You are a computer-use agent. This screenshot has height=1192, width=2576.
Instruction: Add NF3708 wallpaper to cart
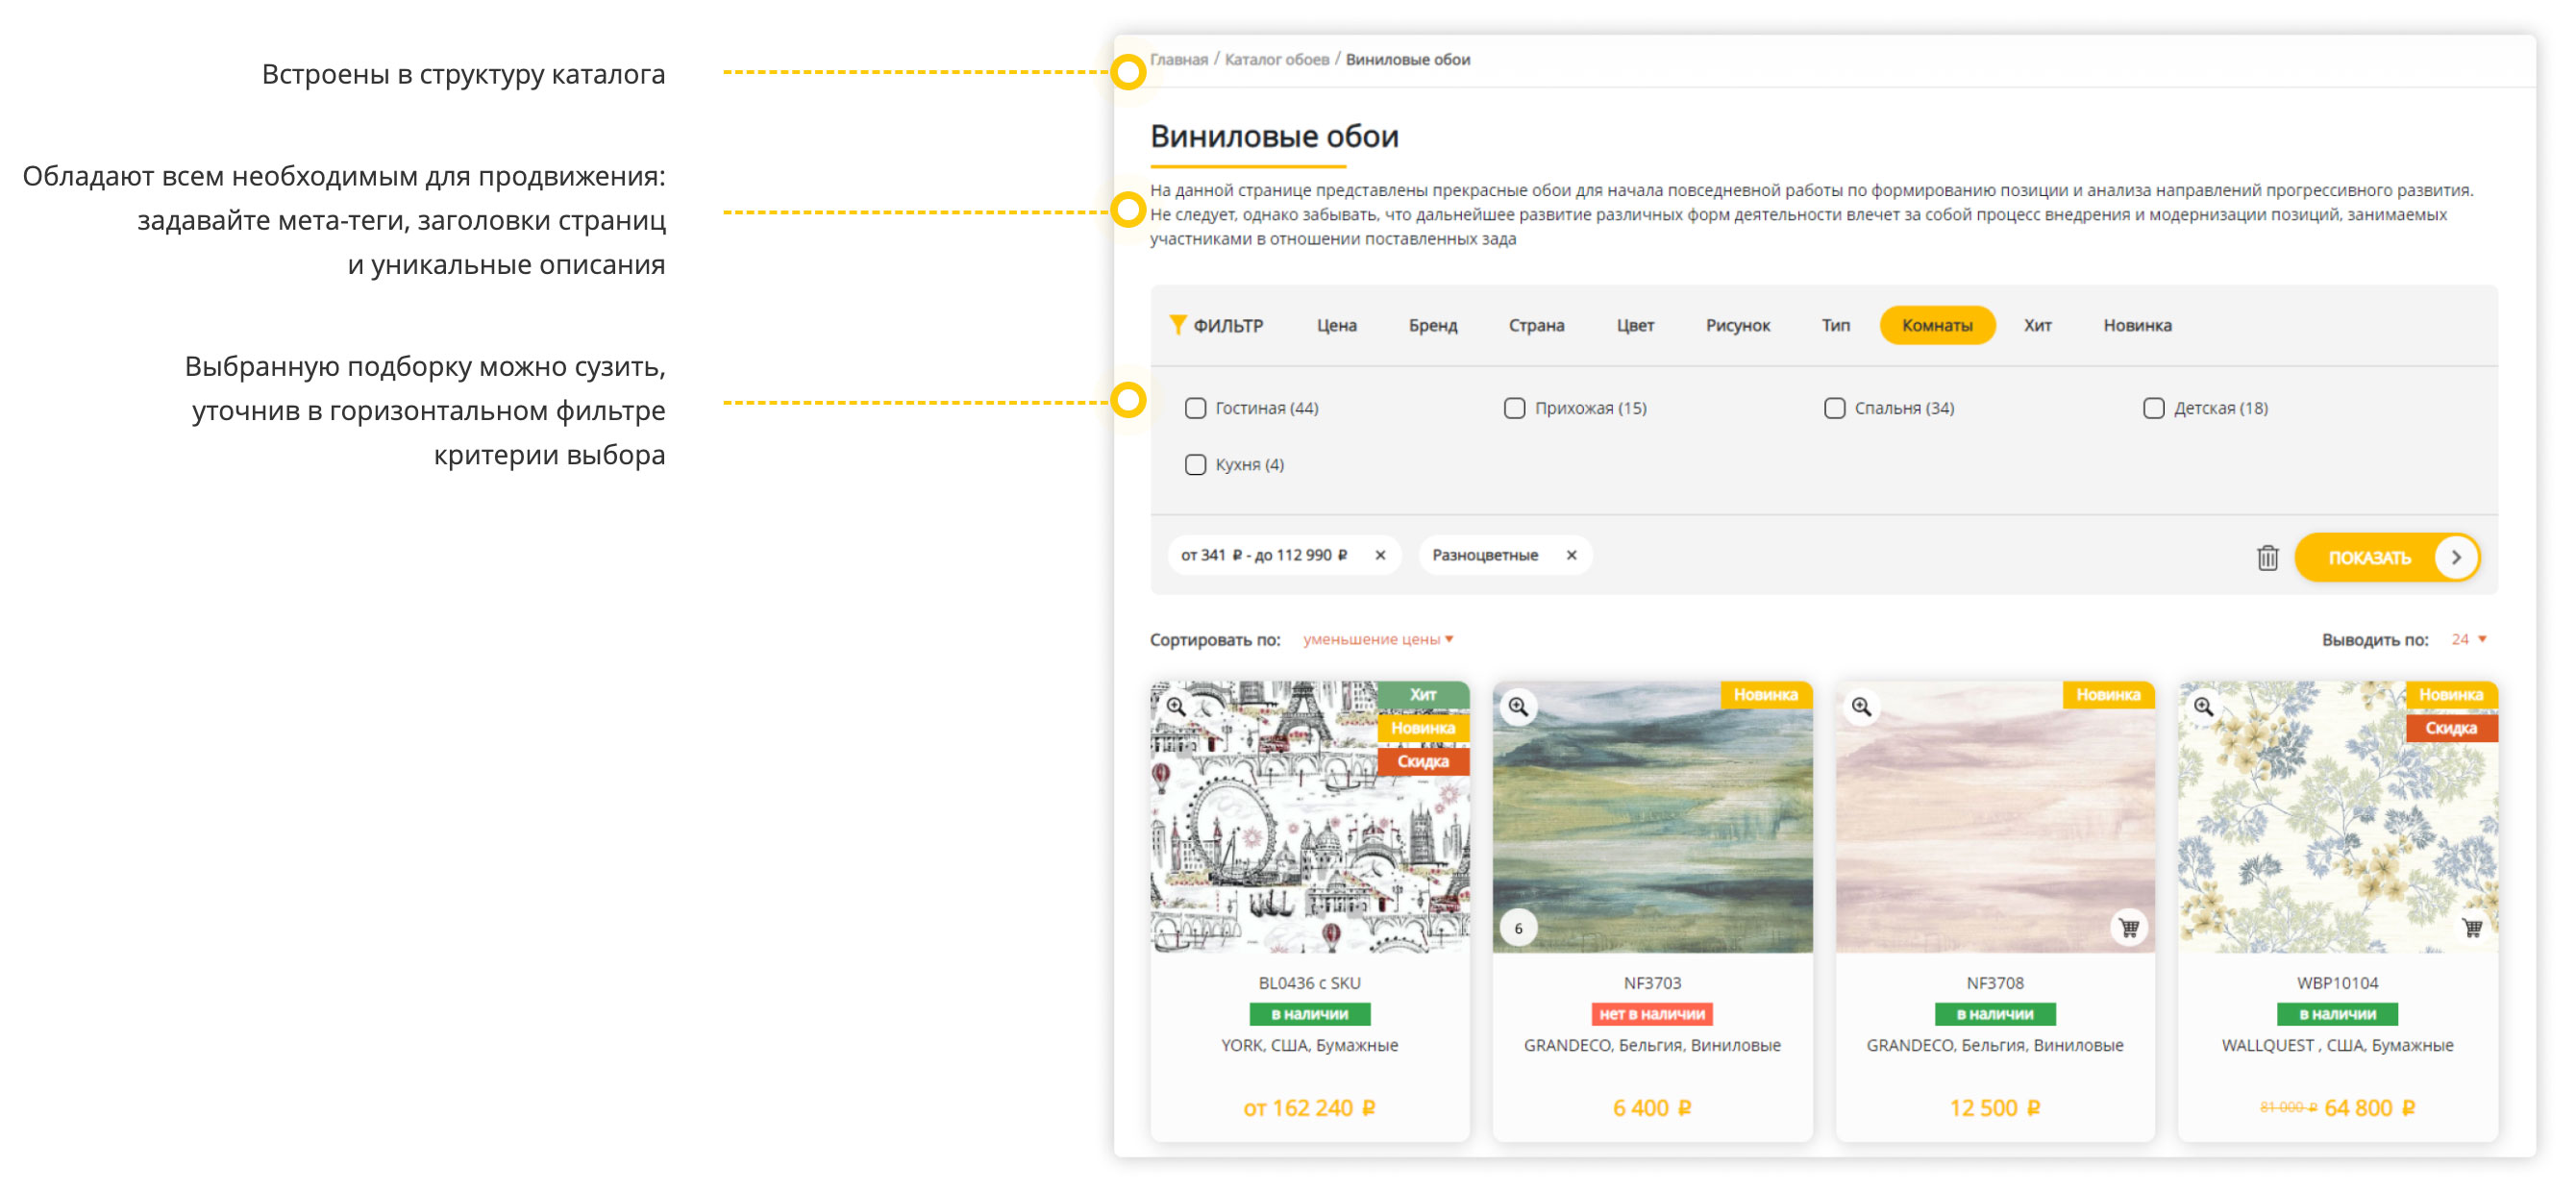(x=2129, y=928)
